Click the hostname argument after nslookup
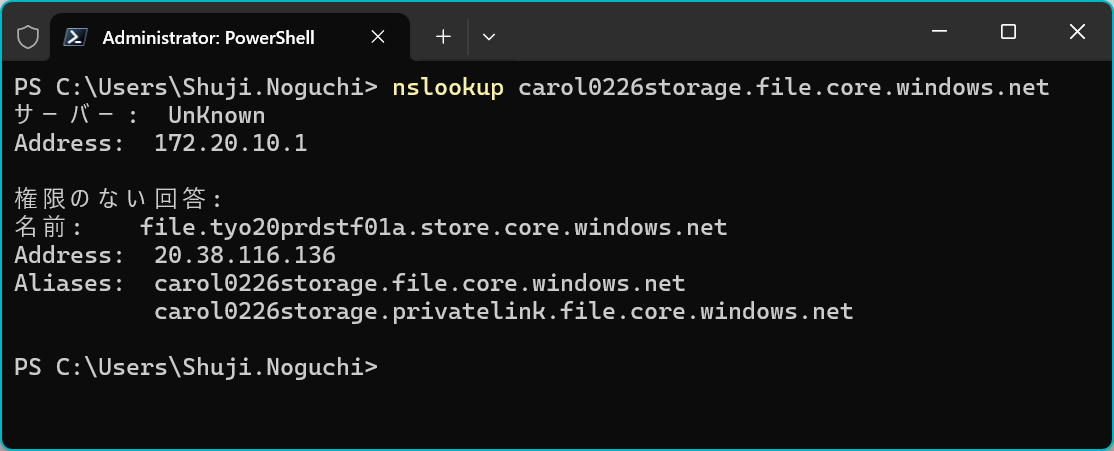1114x451 pixels. click(783, 88)
